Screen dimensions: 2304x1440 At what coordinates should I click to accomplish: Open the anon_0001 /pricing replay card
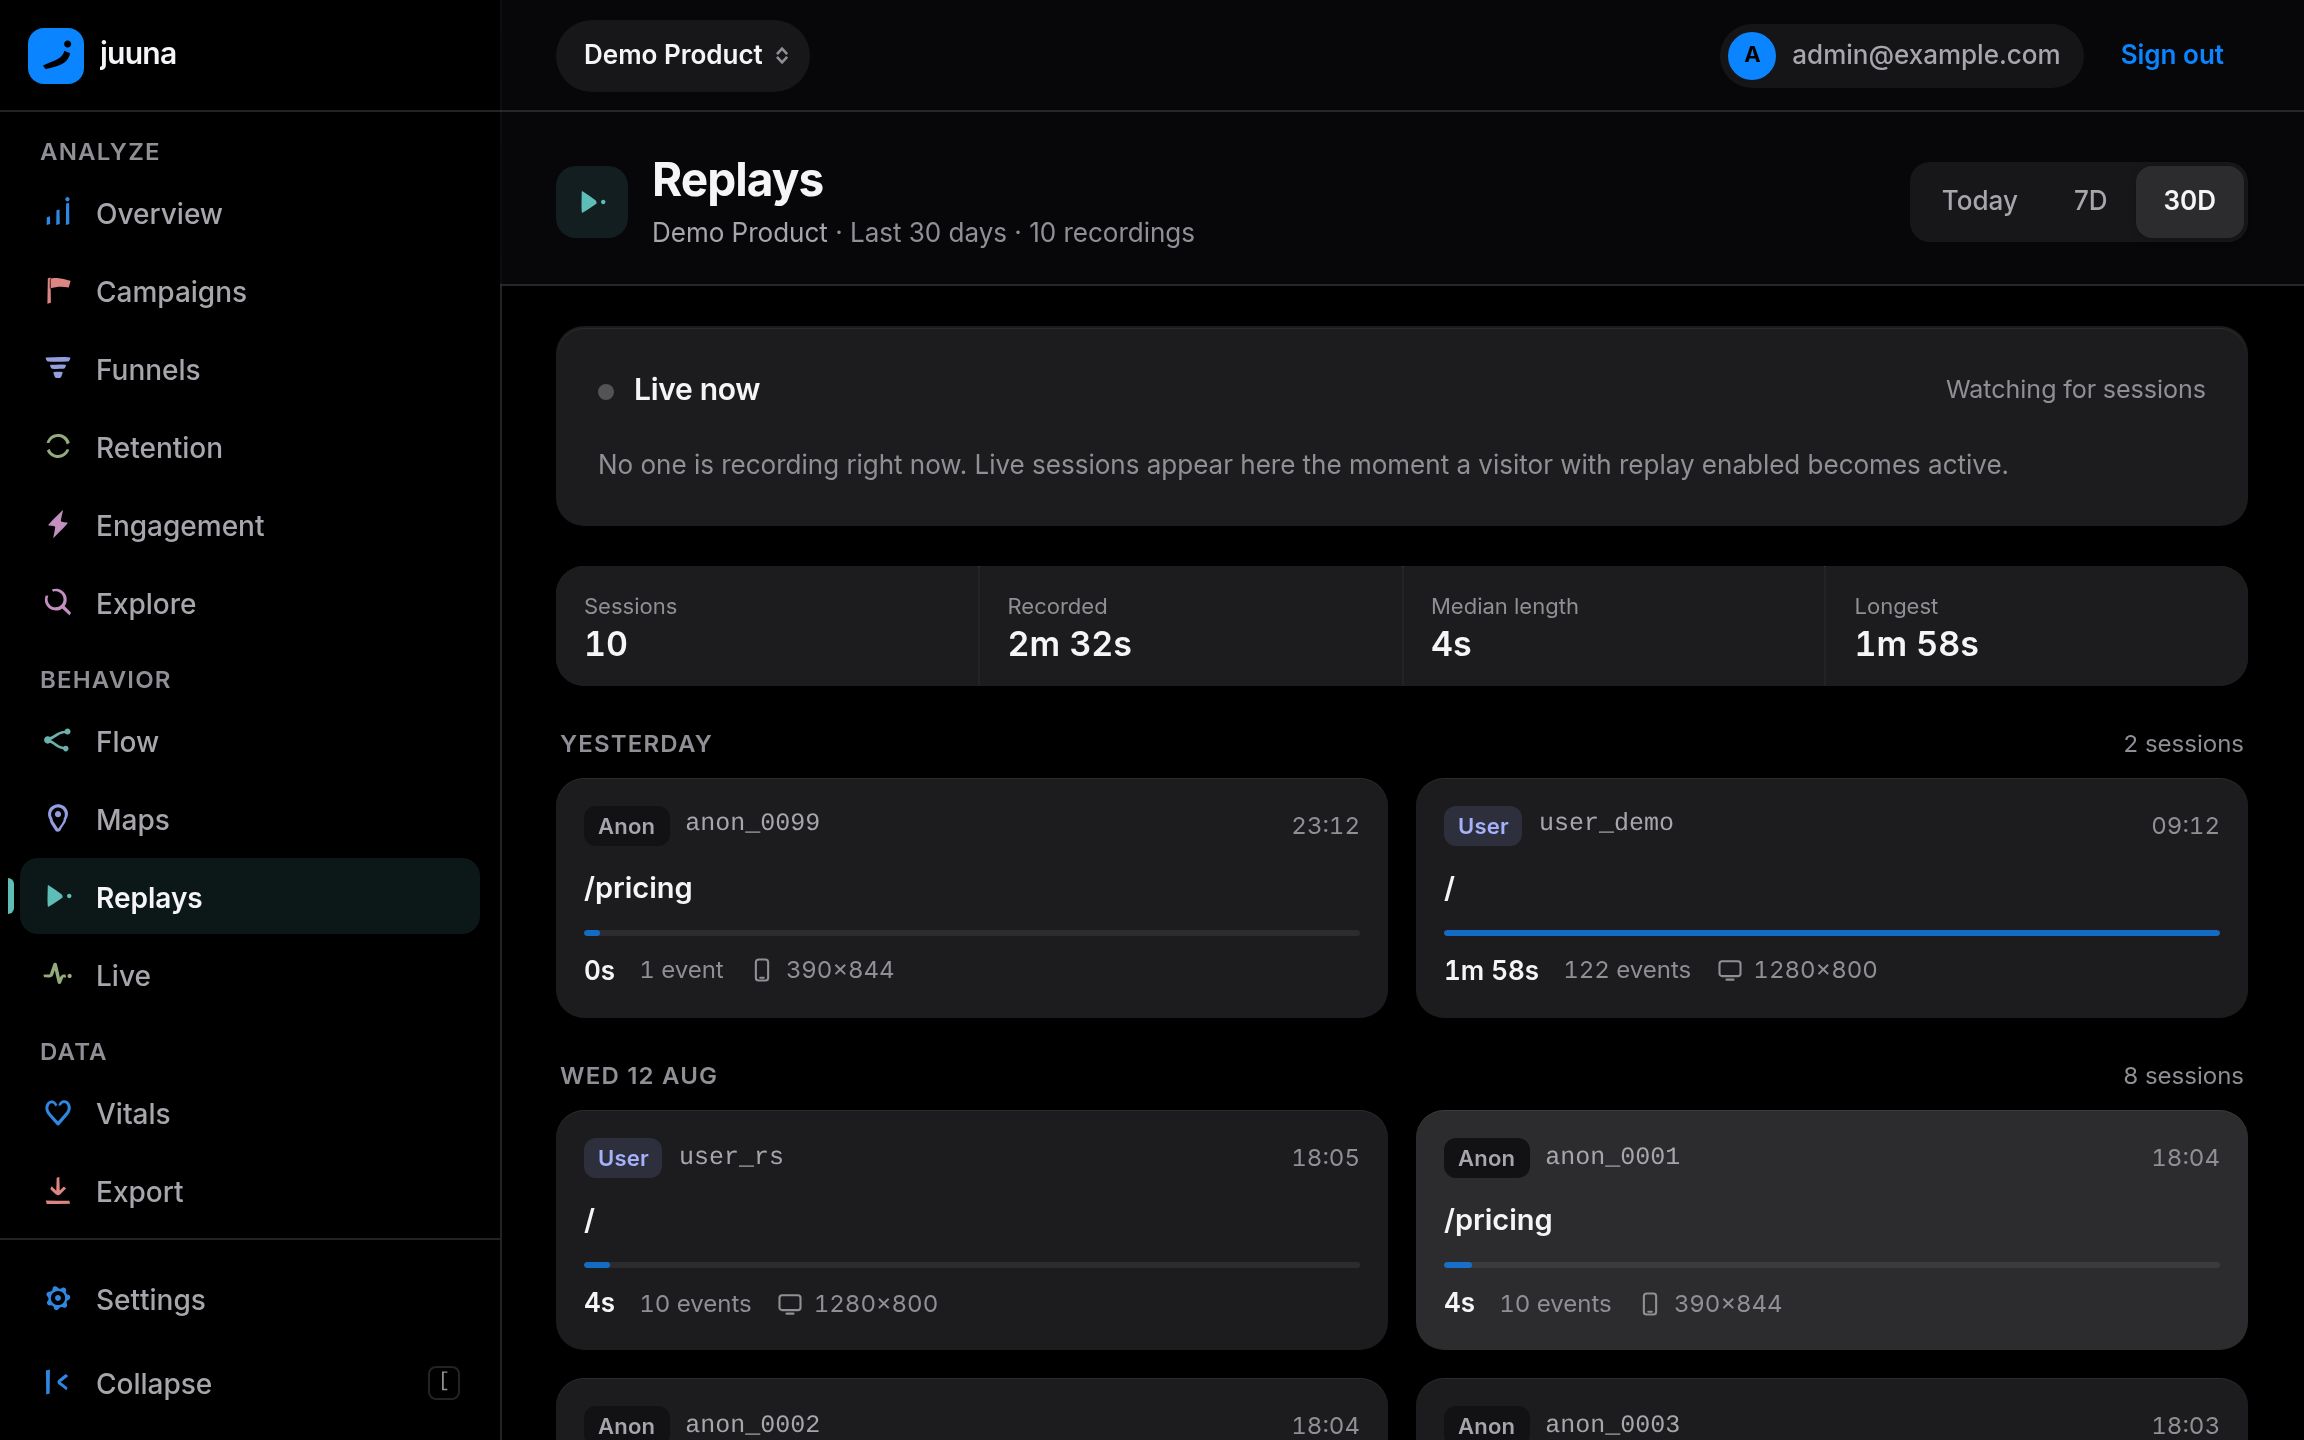(x=1832, y=1230)
